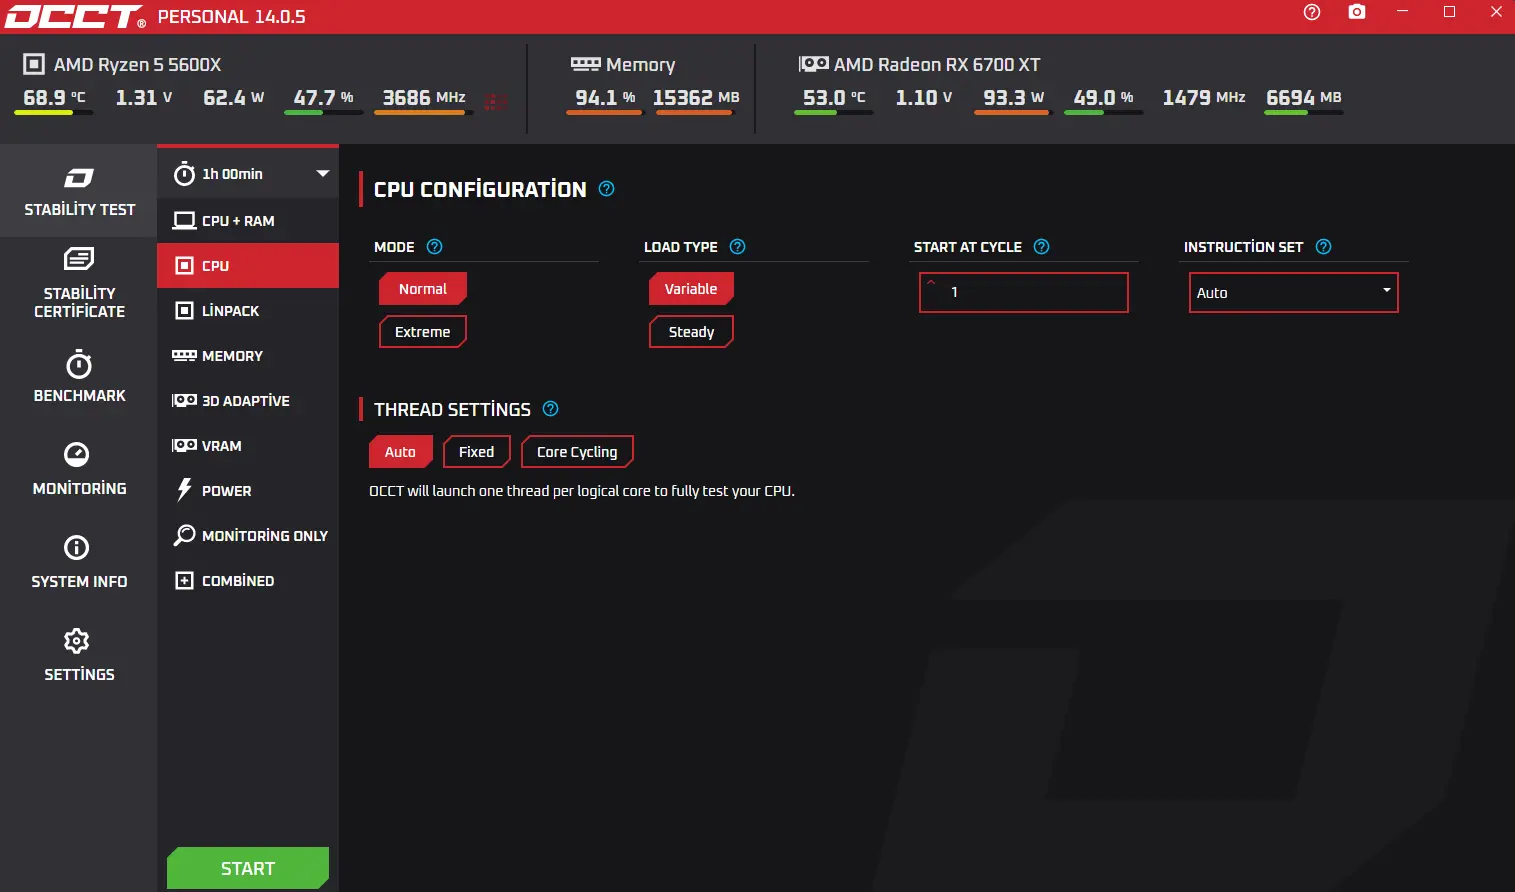Click the memory usage reading 94.1 %
The height and width of the screenshot is (892, 1515).
[605, 97]
